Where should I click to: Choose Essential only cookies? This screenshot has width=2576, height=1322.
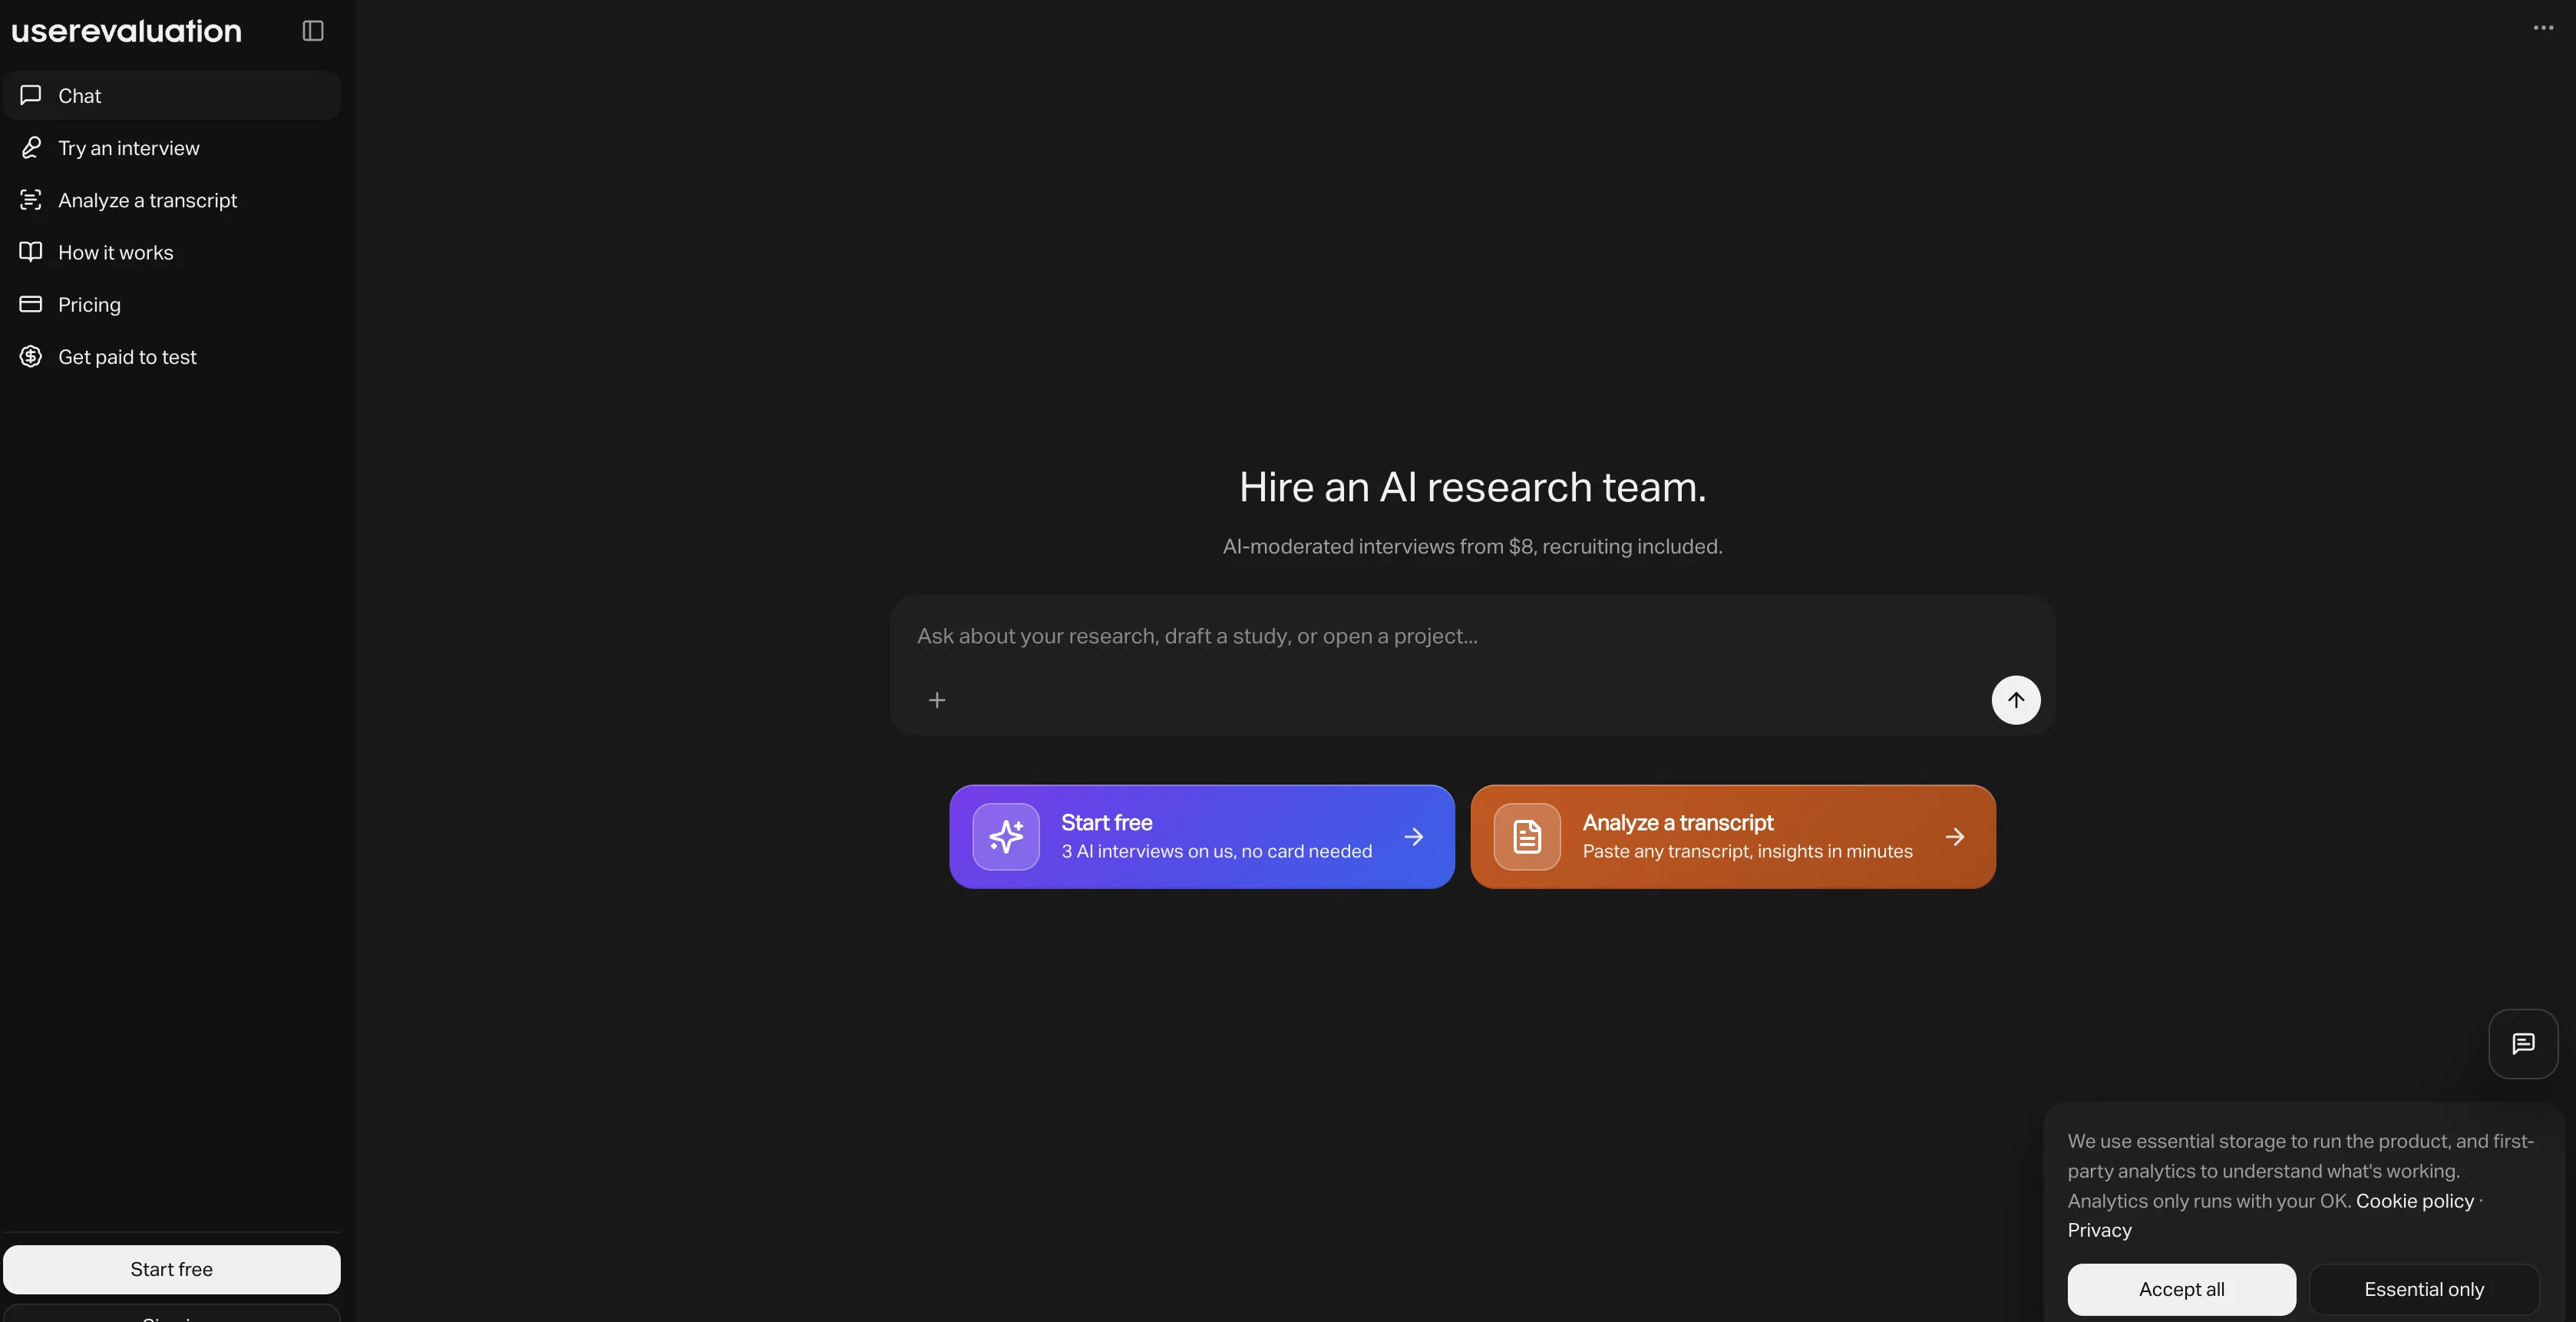2424,1289
